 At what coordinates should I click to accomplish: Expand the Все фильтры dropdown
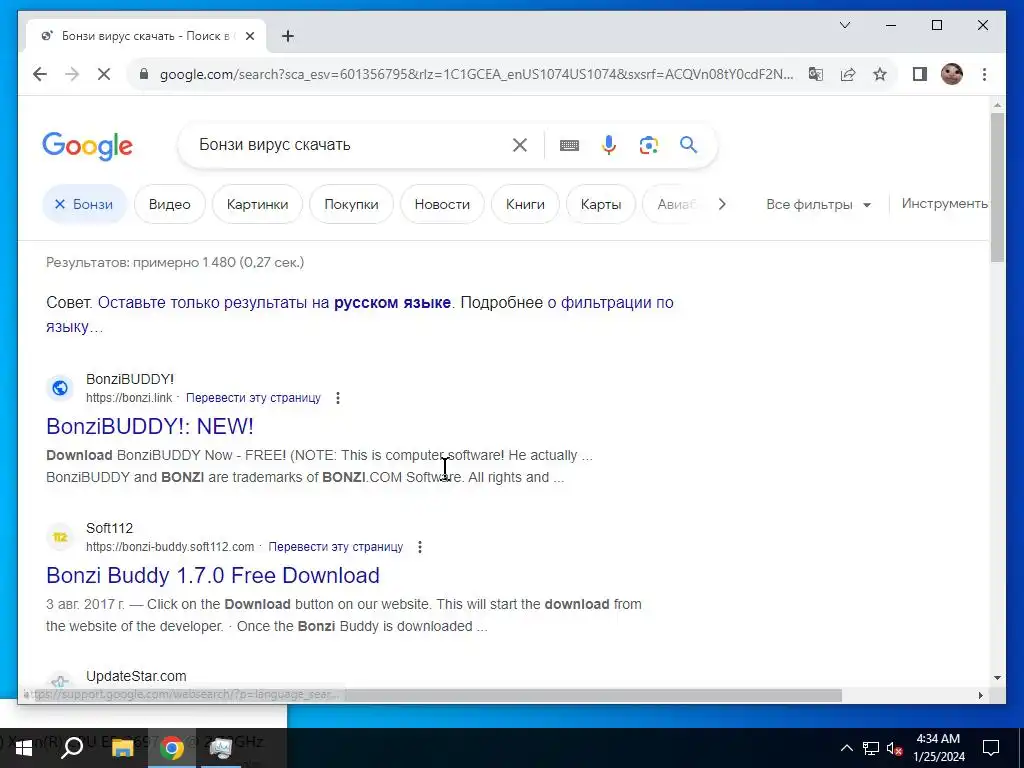[818, 204]
